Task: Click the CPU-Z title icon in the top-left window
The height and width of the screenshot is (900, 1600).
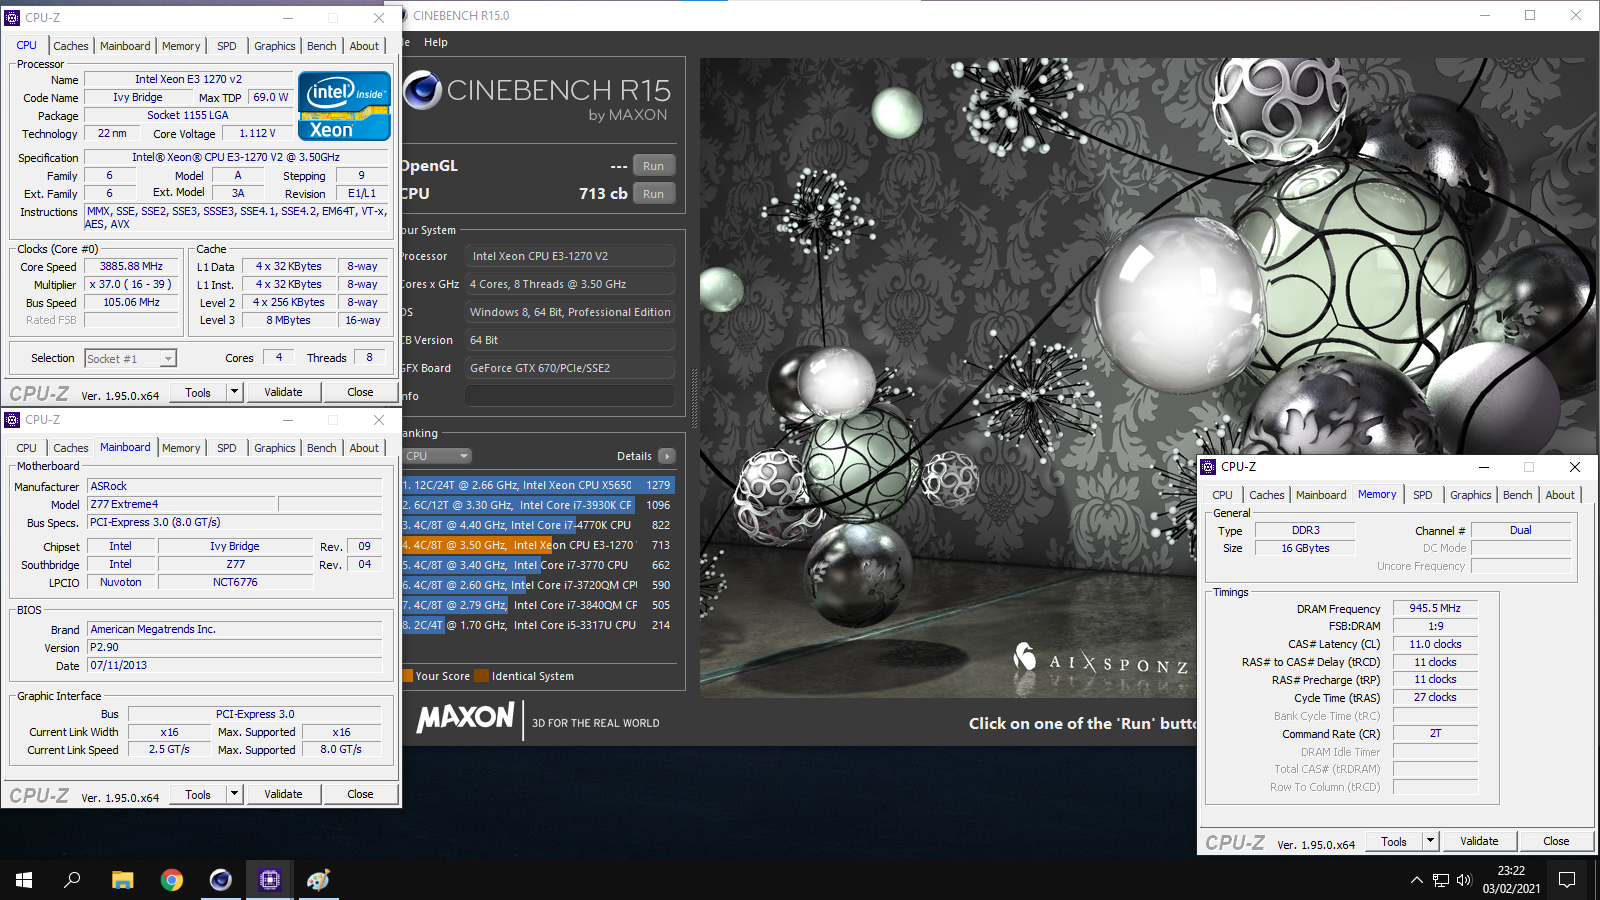Action: click(12, 18)
